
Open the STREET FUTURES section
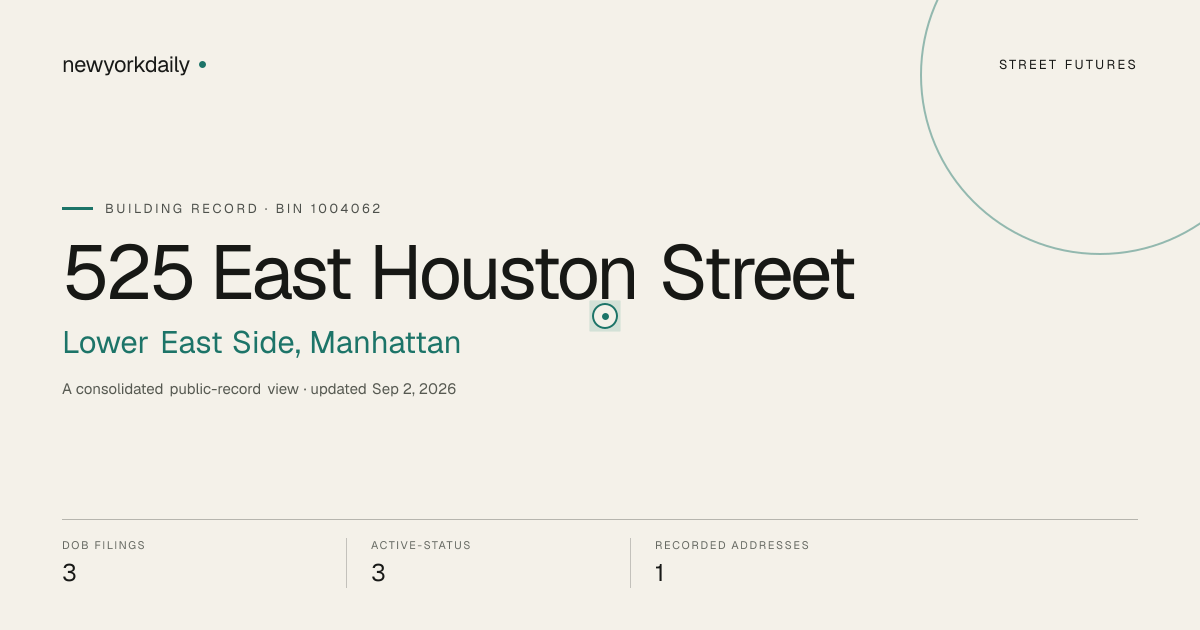click(x=1068, y=65)
